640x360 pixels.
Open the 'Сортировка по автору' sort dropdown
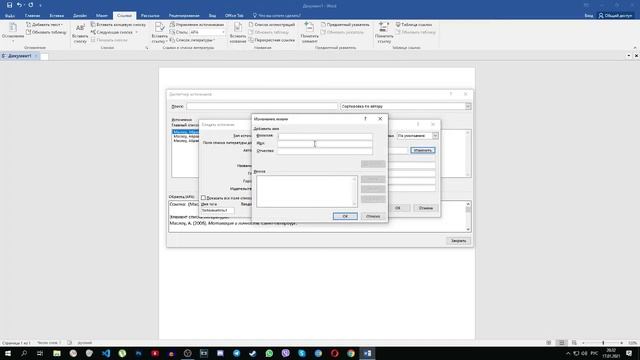[x=468, y=106]
